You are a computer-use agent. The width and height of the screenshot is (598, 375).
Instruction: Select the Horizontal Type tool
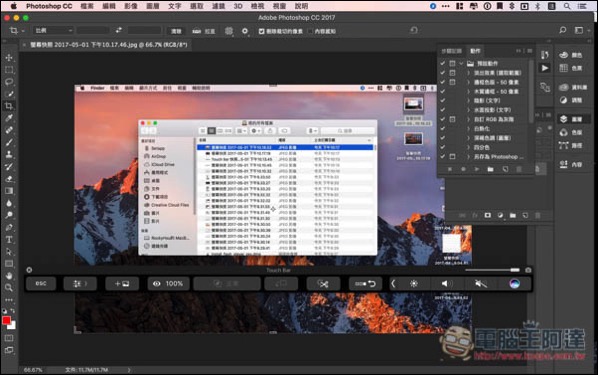(9, 240)
